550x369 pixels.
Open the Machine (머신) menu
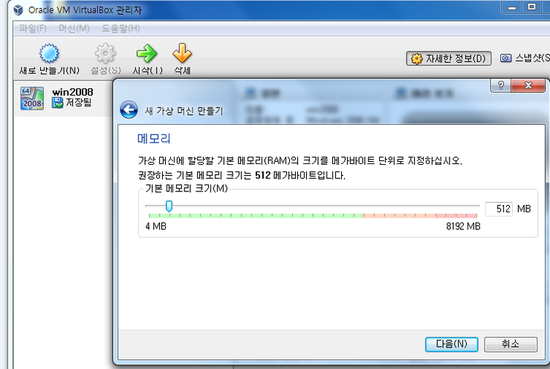pos(74,28)
